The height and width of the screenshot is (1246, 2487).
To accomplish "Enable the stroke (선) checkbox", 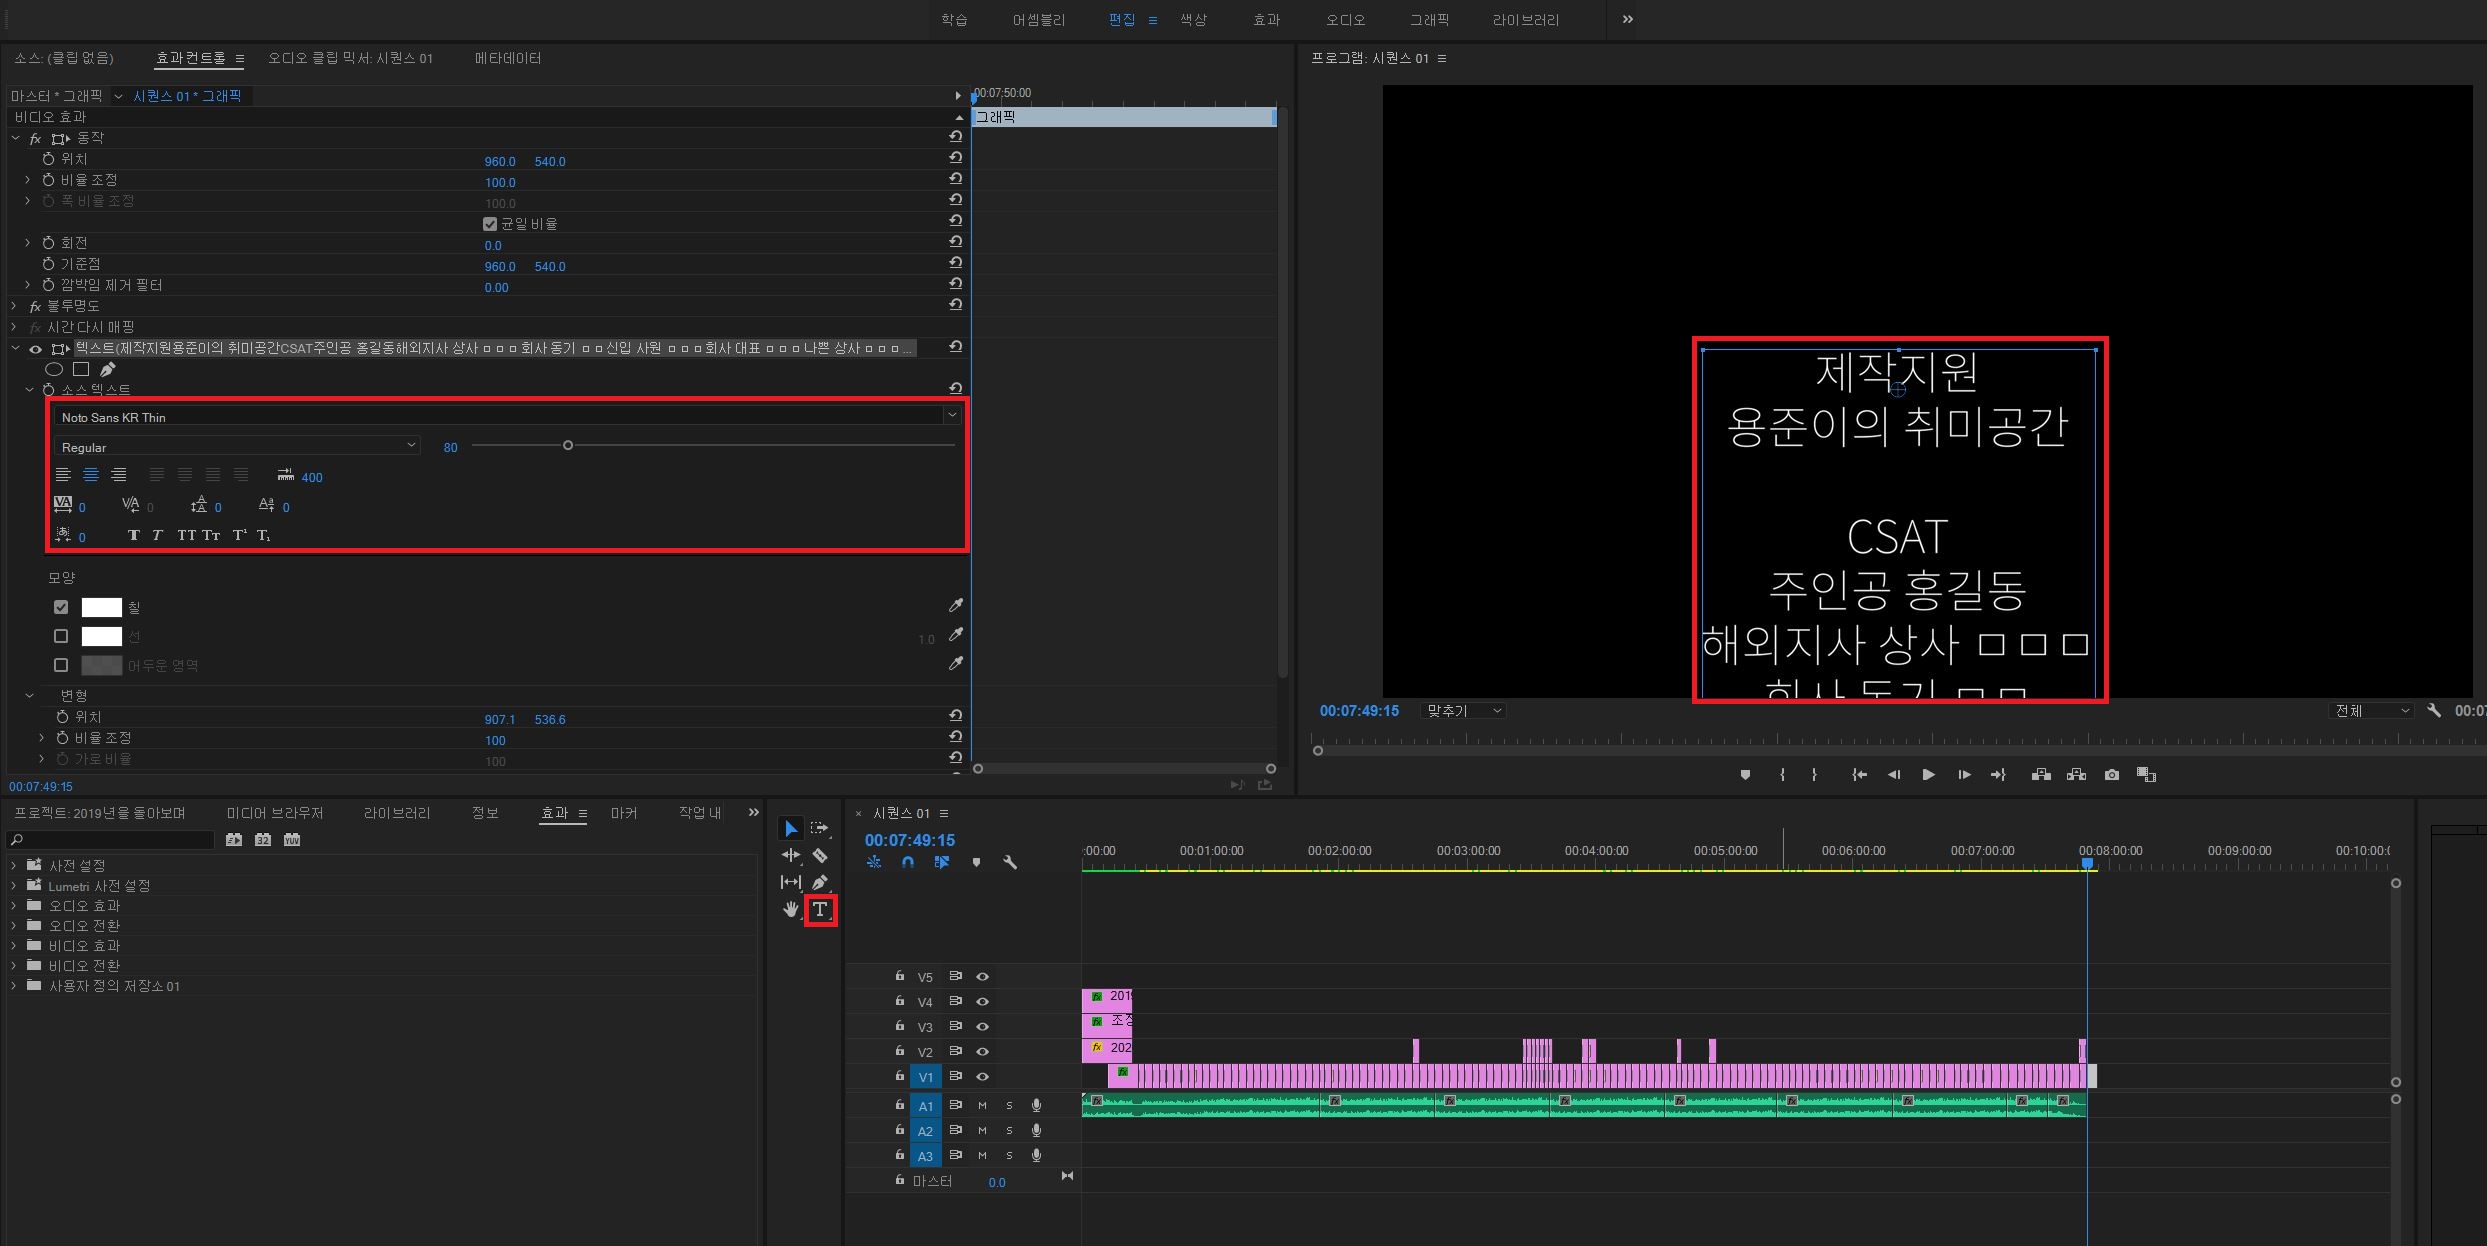I will pyautogui.click(x=61, y=636).
